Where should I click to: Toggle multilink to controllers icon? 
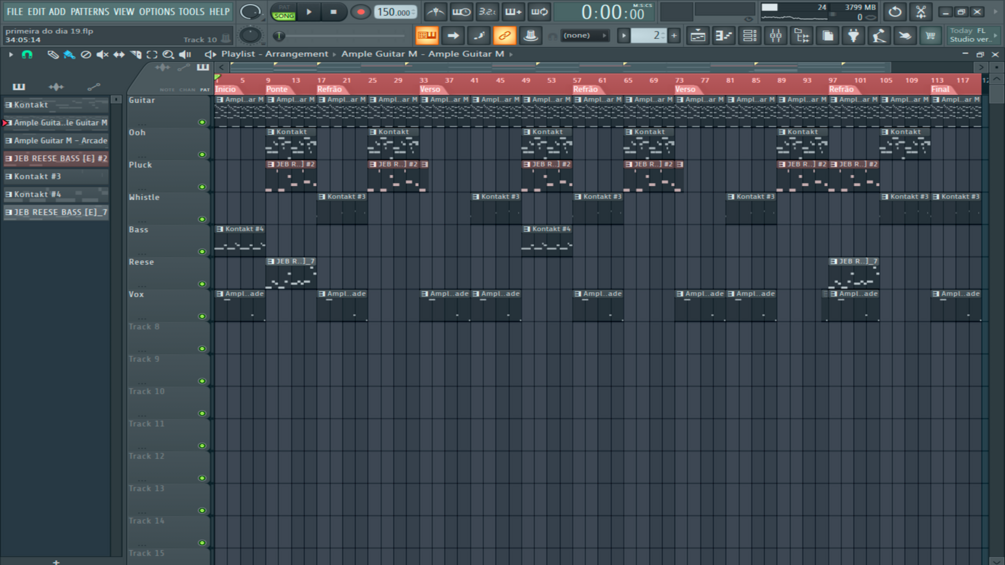504,35
